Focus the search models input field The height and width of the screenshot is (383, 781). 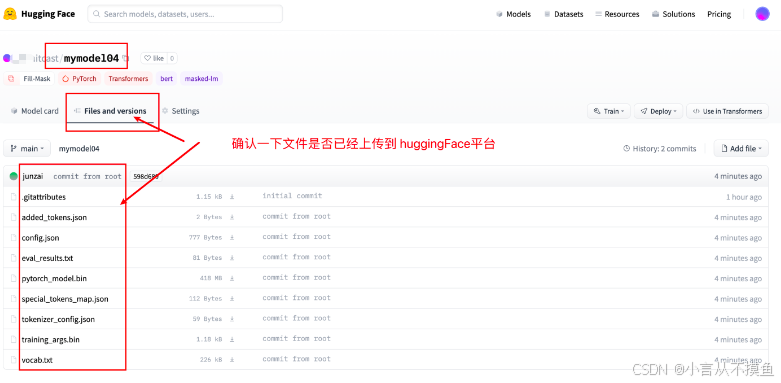pyautogui.click(x=185, y=14)
